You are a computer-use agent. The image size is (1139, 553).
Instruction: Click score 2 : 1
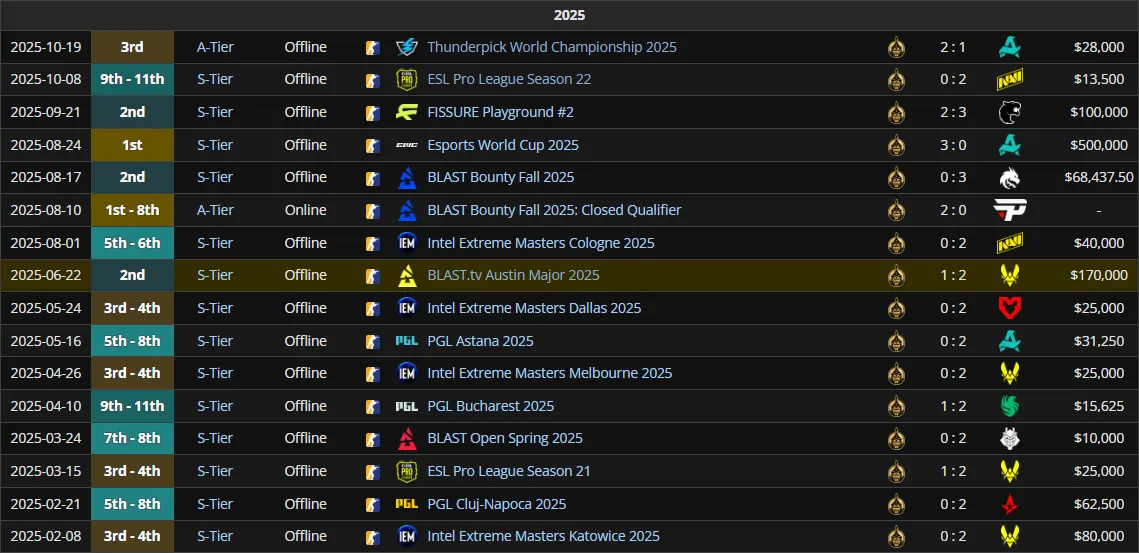coord(953,47)
